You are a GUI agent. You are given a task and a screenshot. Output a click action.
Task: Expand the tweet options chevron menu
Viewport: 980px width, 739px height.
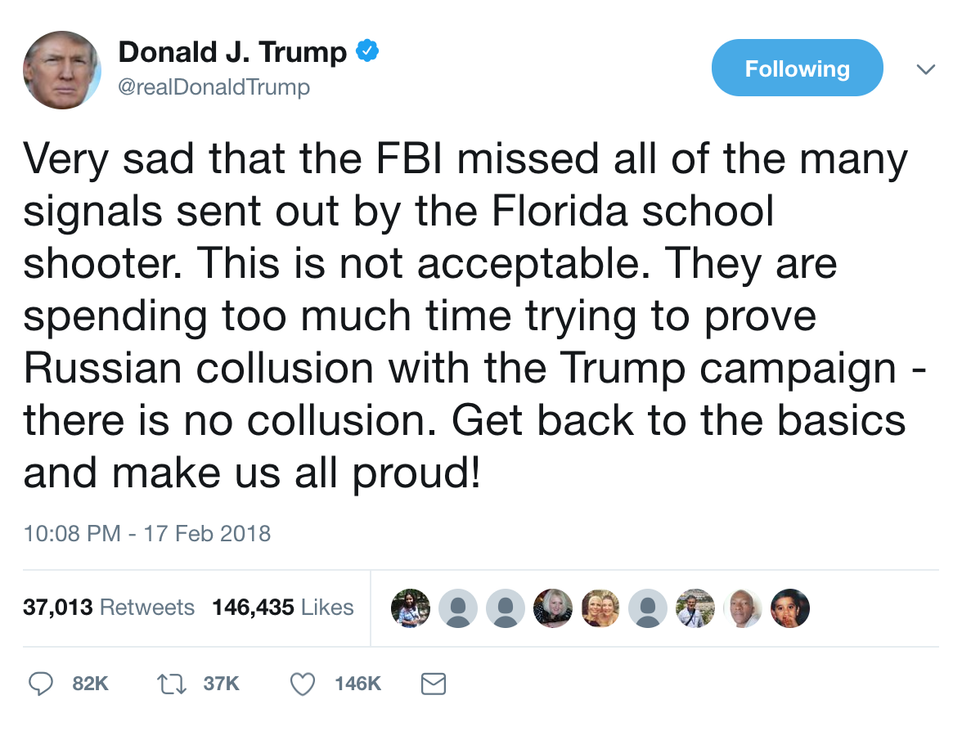click(x=926, y=70)
